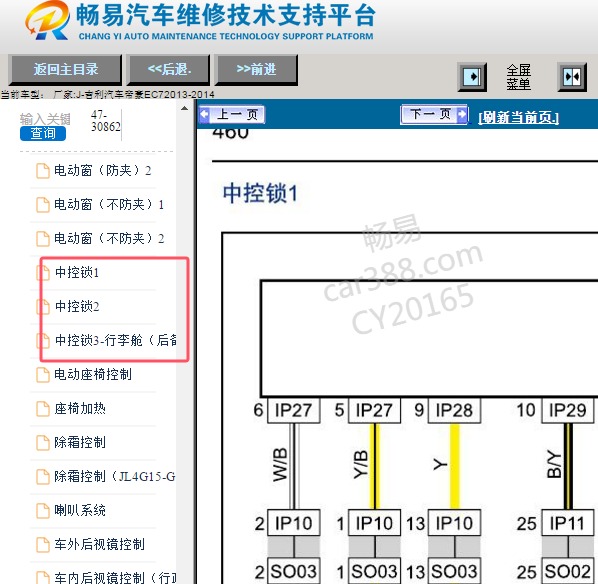Open 车内后视镜控制 entry in sidebar
The width and height of the screenshot is (598, 584).
pos(115,578)
